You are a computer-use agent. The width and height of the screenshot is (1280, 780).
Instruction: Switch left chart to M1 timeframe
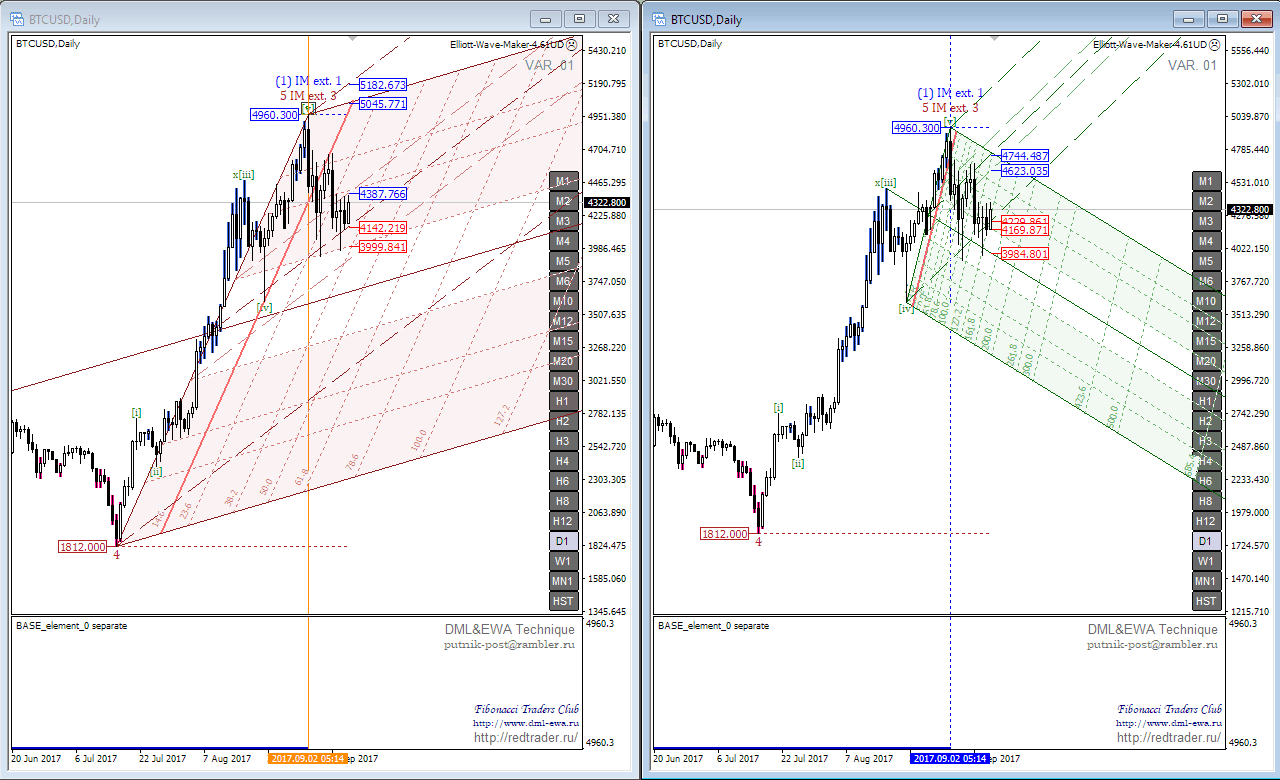563,181
